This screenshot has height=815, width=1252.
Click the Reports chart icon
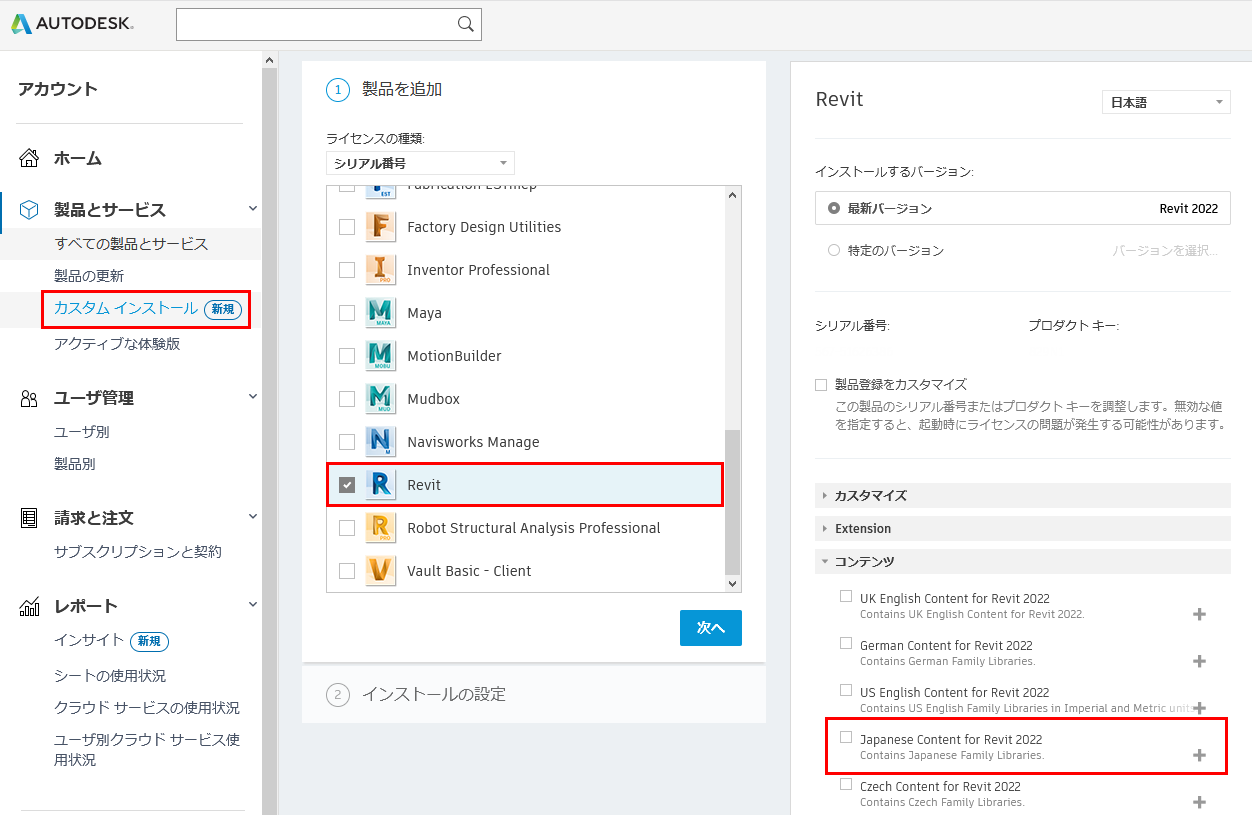click(x=30, y=606)
